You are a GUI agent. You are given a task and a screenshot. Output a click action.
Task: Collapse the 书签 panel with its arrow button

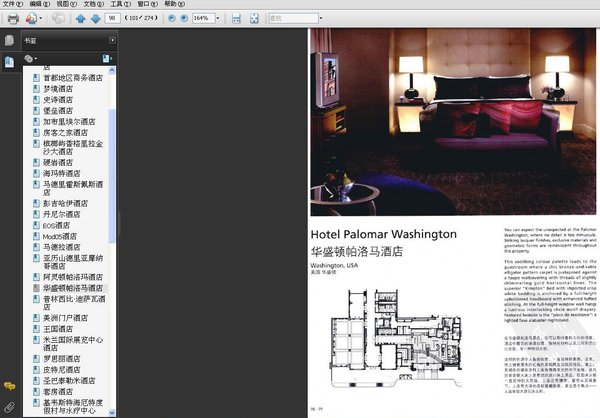pyautogui.click(x=112, y=40)
